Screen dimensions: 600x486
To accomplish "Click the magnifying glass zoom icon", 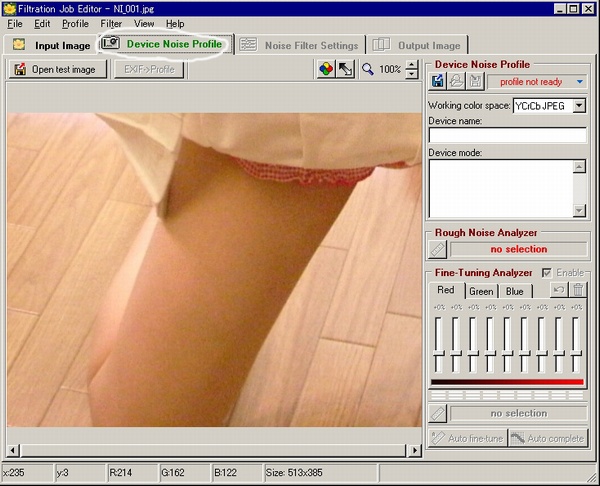I will (368, 69).
